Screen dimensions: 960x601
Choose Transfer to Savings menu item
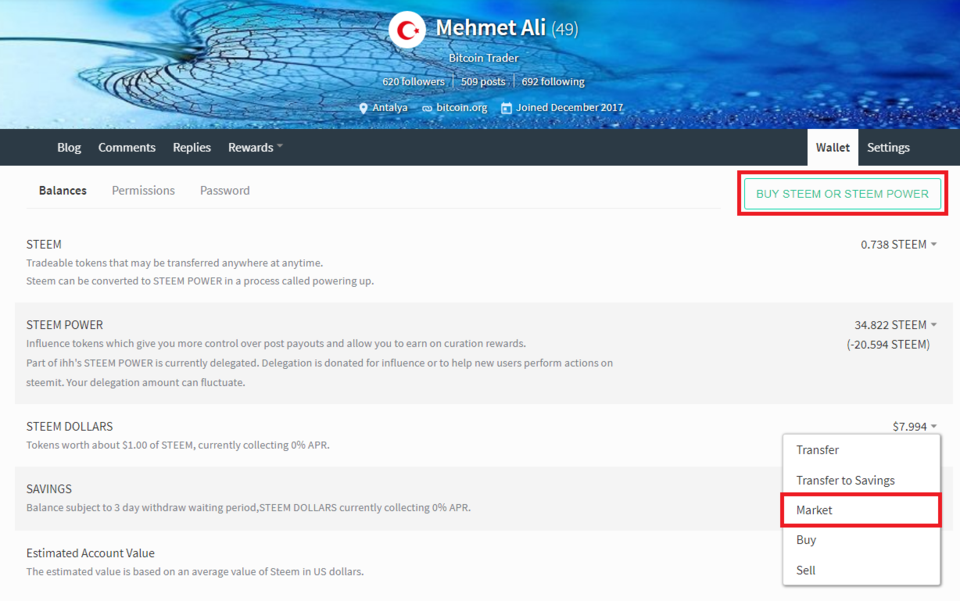click(x=861, y=480)
